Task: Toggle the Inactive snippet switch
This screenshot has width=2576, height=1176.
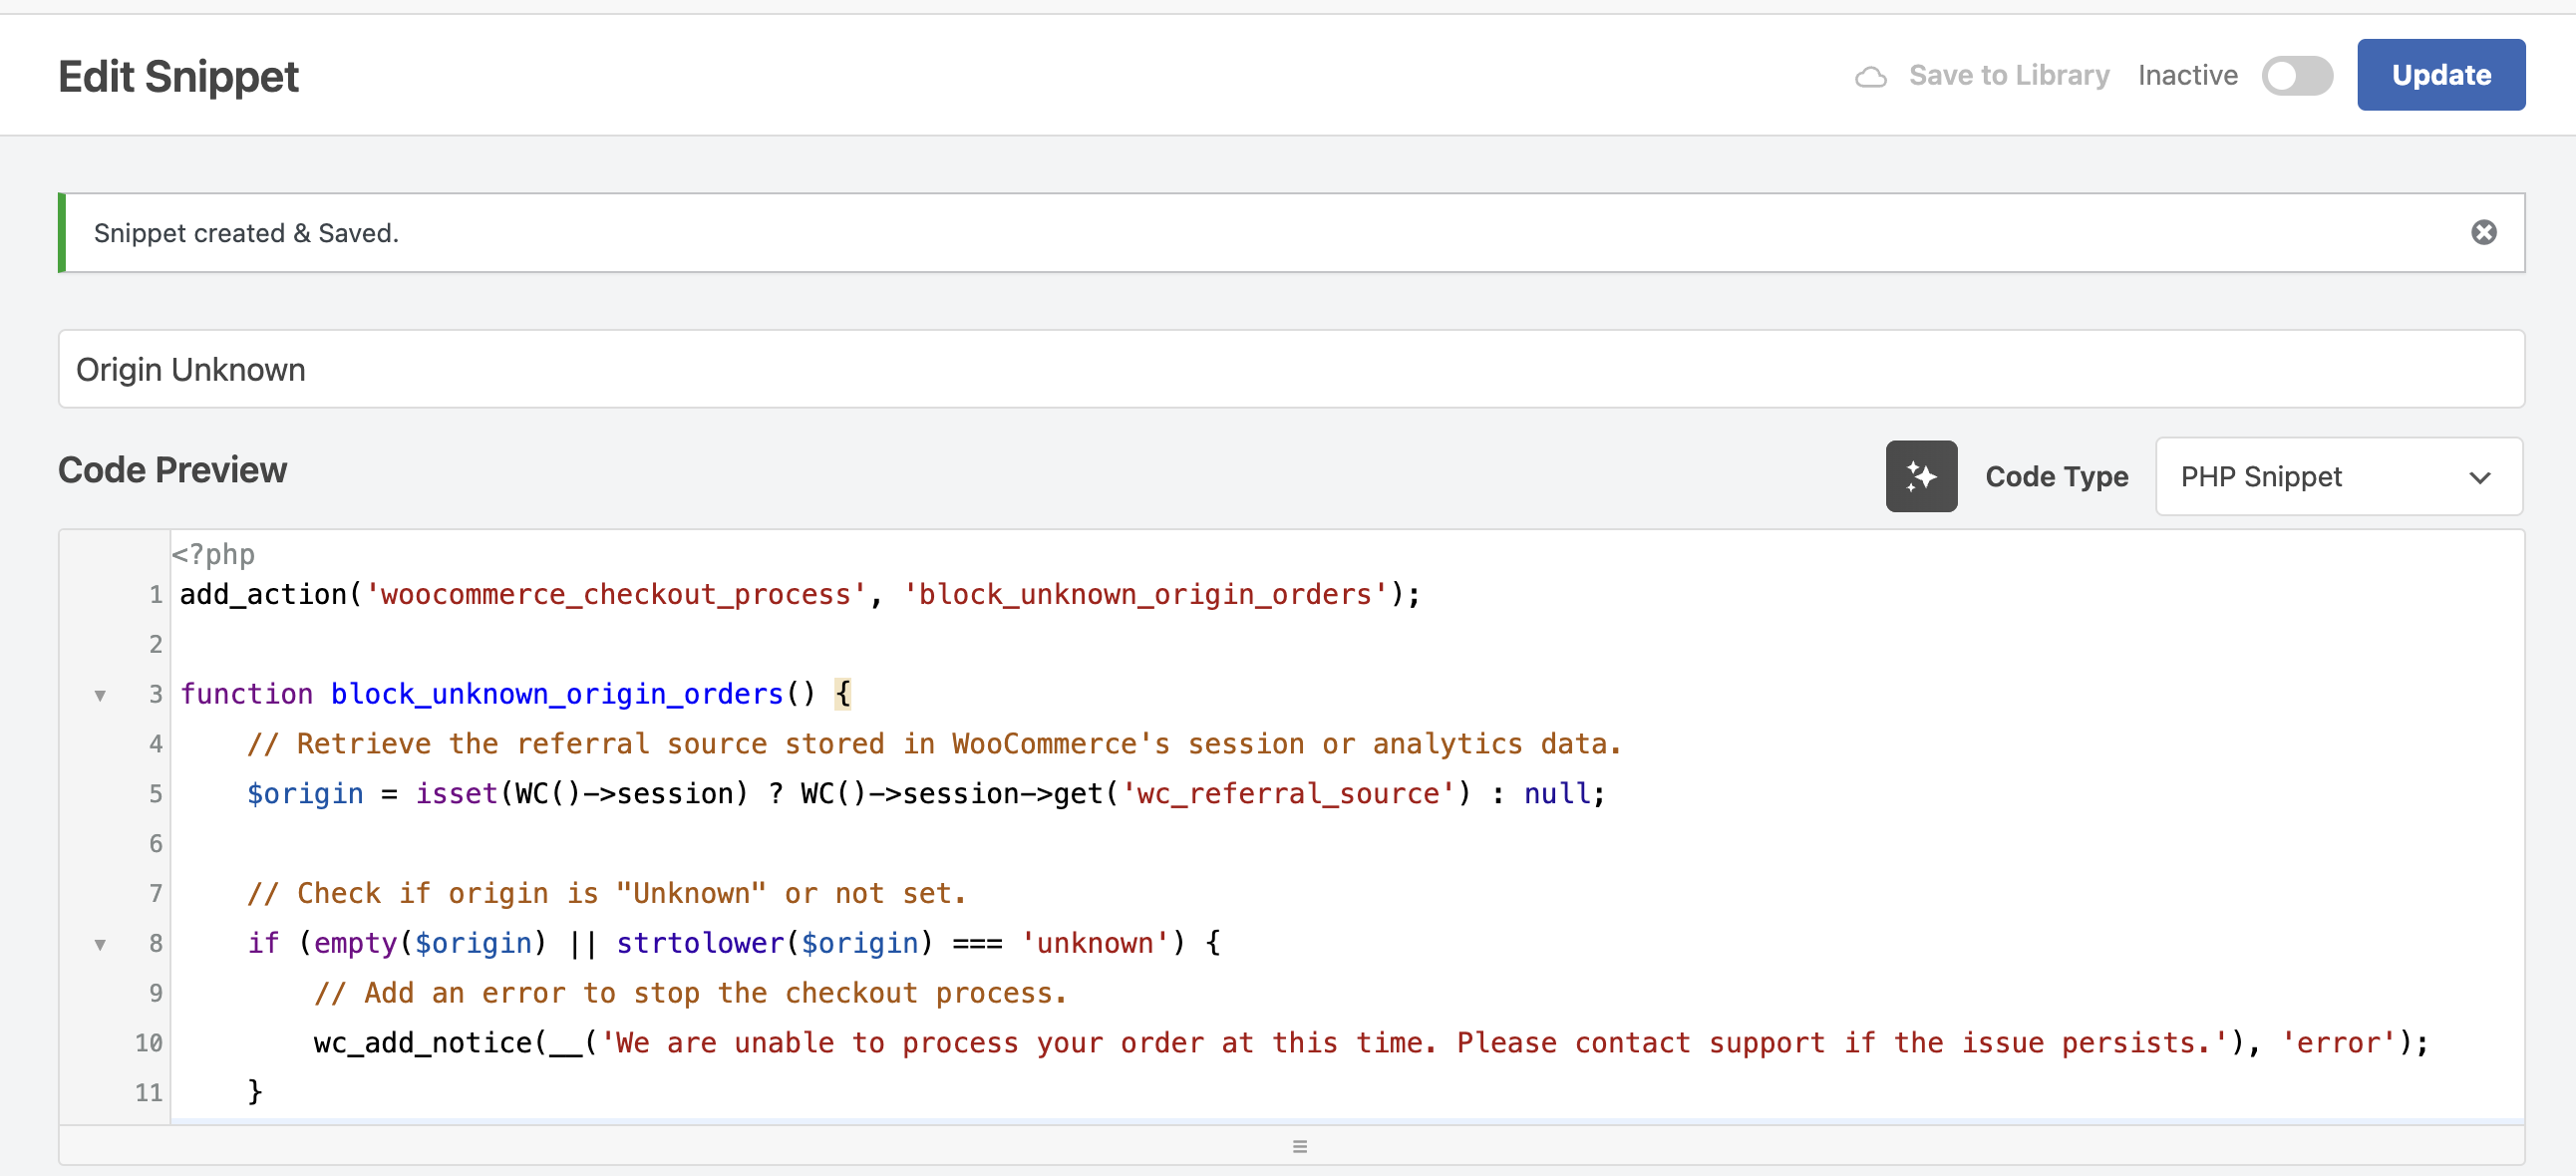Action: coord(2296,76)
